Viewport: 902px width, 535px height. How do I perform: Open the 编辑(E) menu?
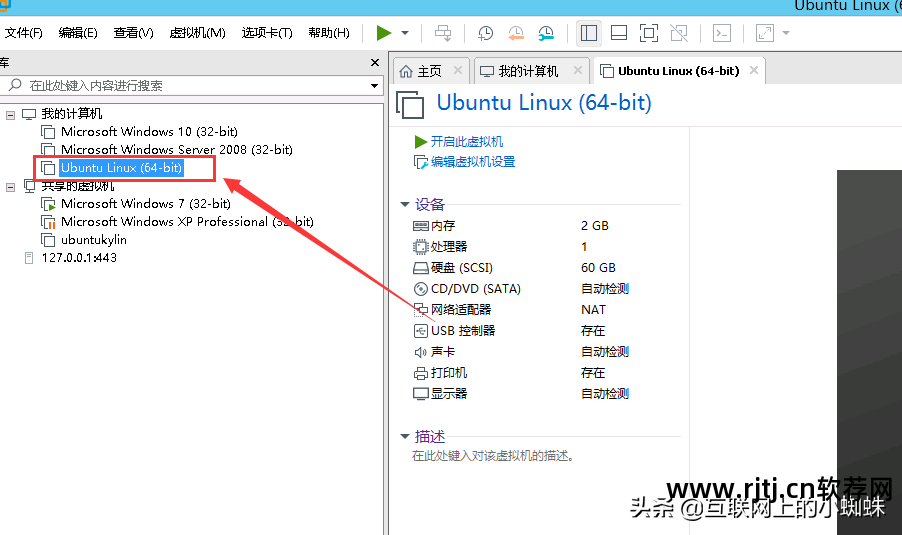(x=78, y=33)
